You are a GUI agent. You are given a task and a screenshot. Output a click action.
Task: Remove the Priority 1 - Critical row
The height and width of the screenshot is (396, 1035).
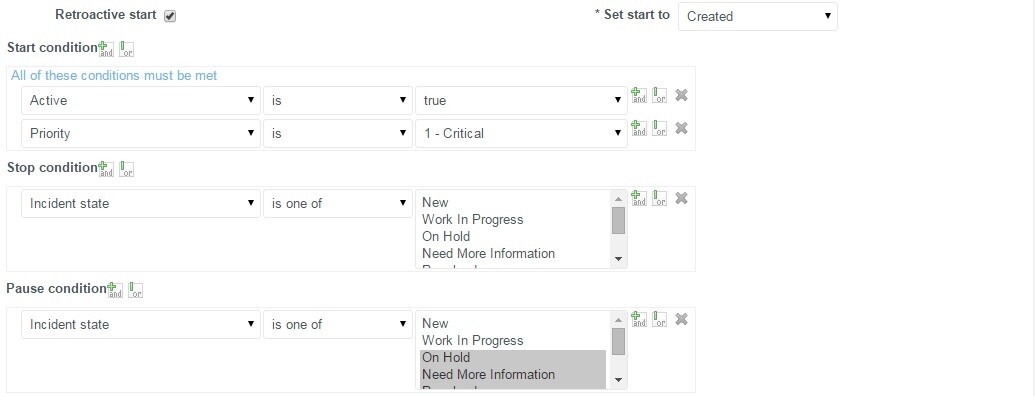tap(681, 128)
